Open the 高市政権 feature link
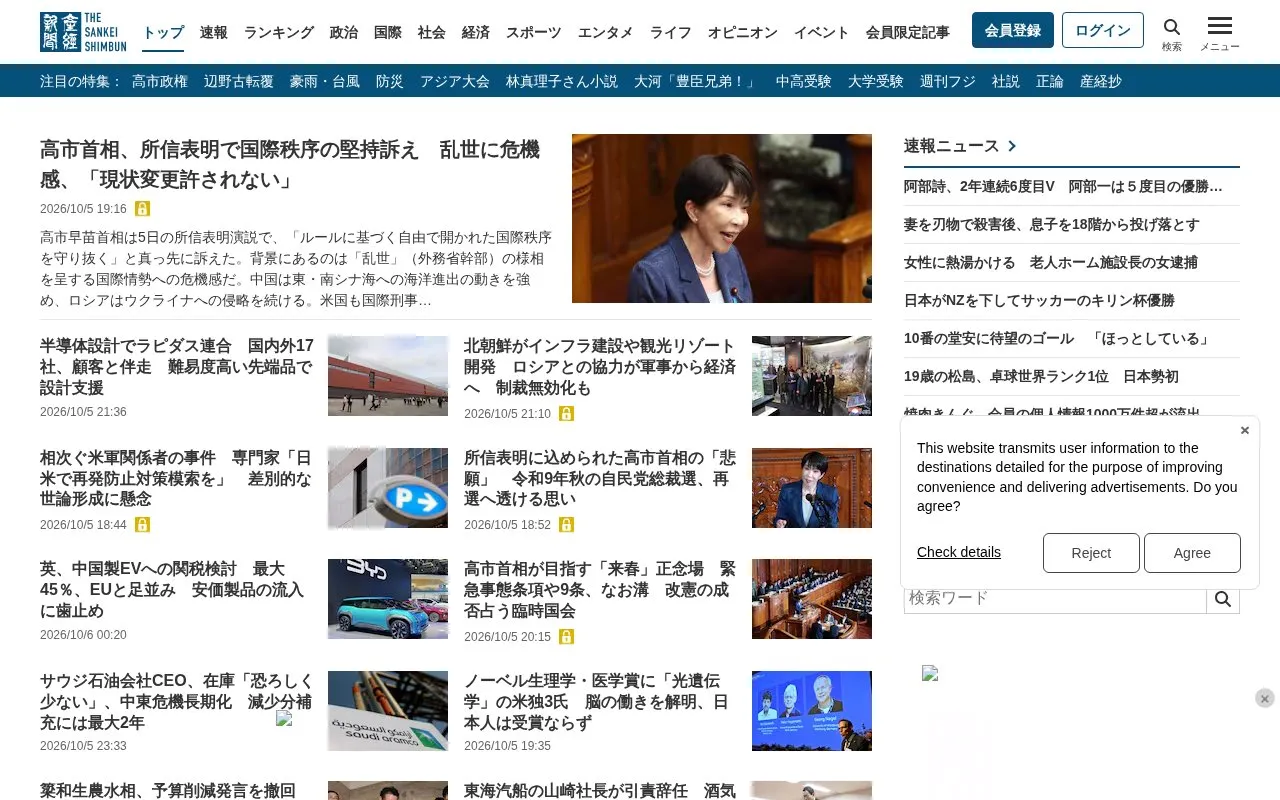 pos(160,81)
